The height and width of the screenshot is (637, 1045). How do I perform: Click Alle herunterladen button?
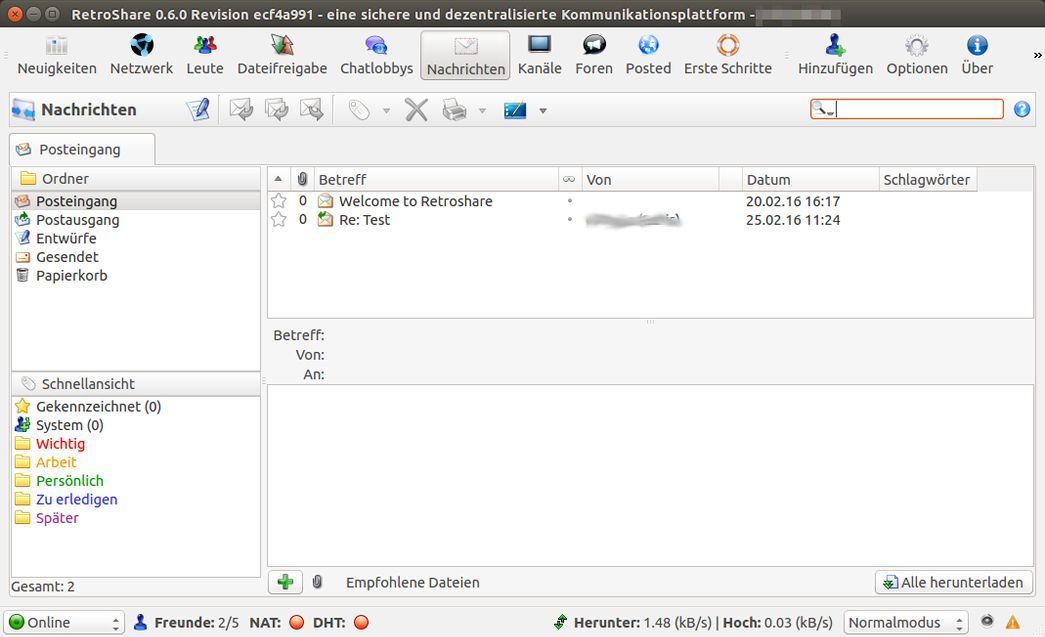[x=954, y=582]
